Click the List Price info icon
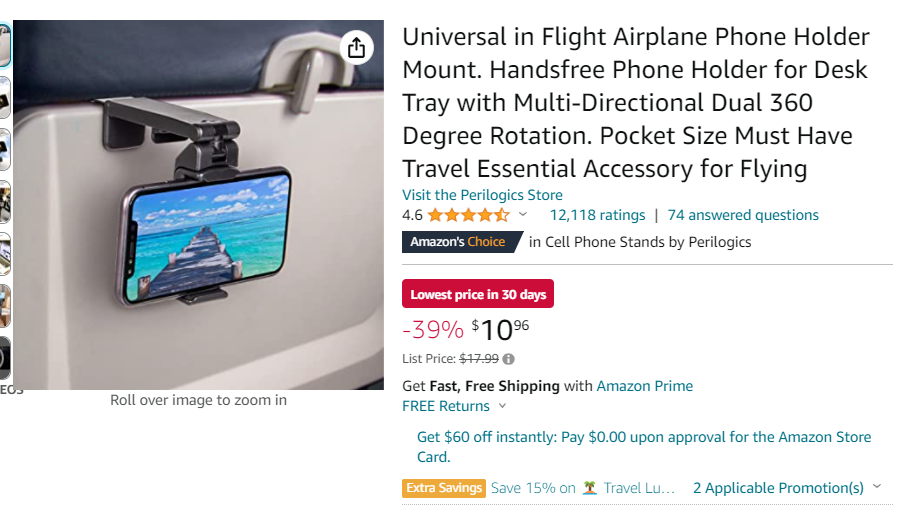 [x=509, y=359]
